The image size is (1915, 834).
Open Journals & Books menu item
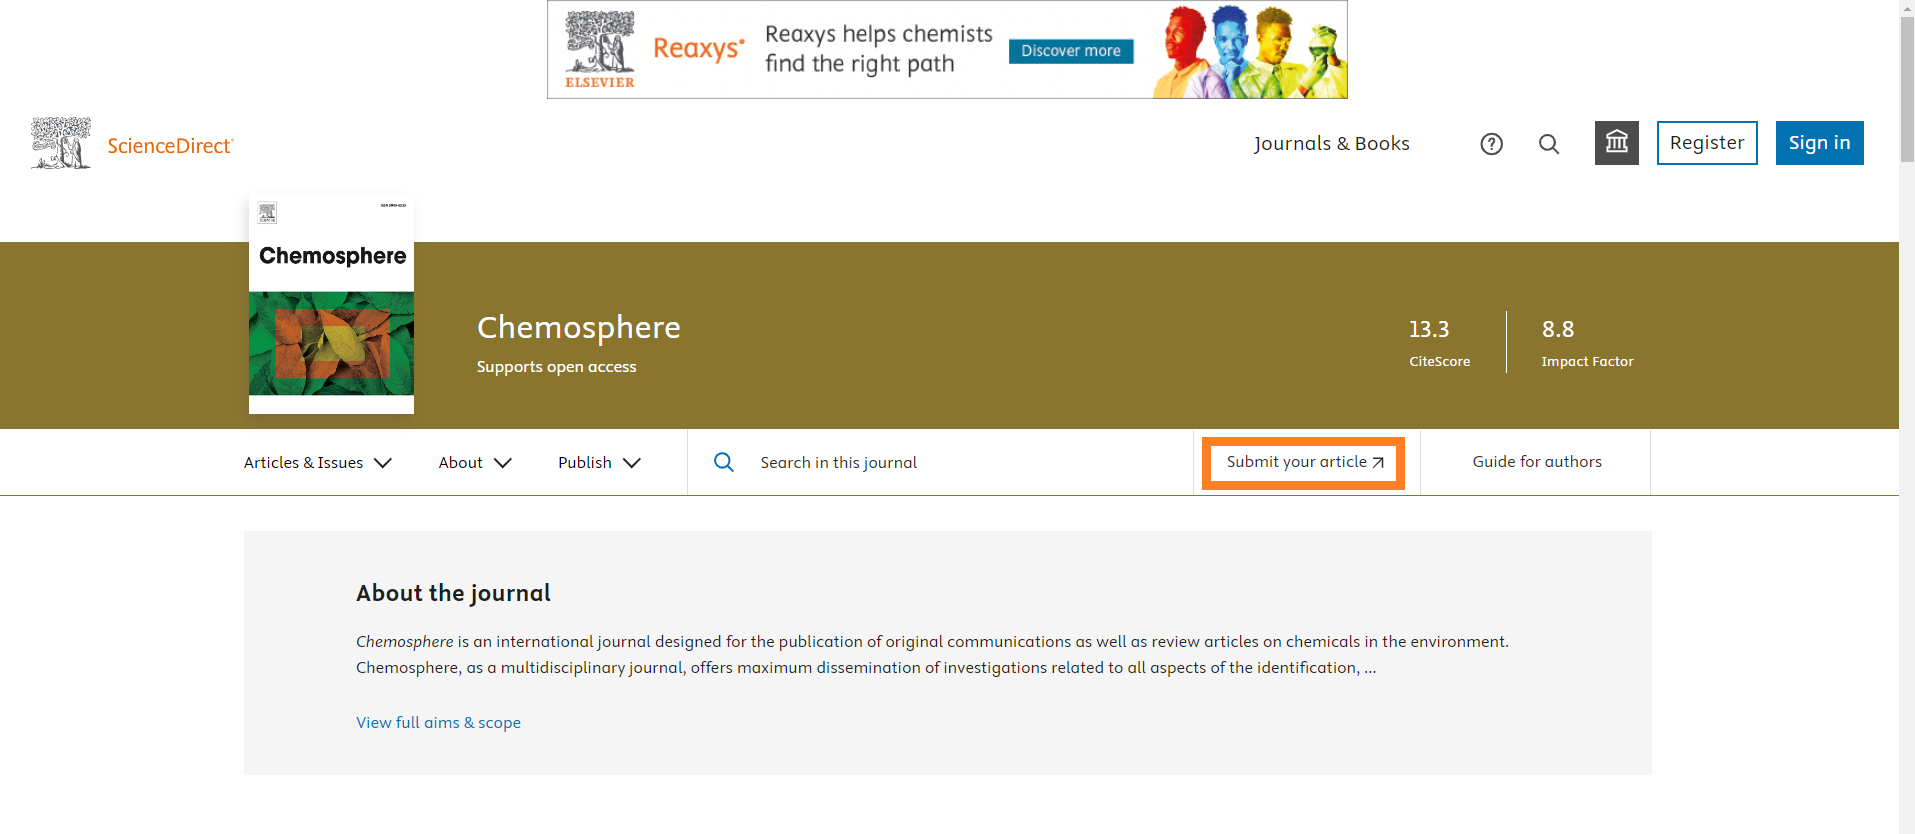[x=1331, y=143]
